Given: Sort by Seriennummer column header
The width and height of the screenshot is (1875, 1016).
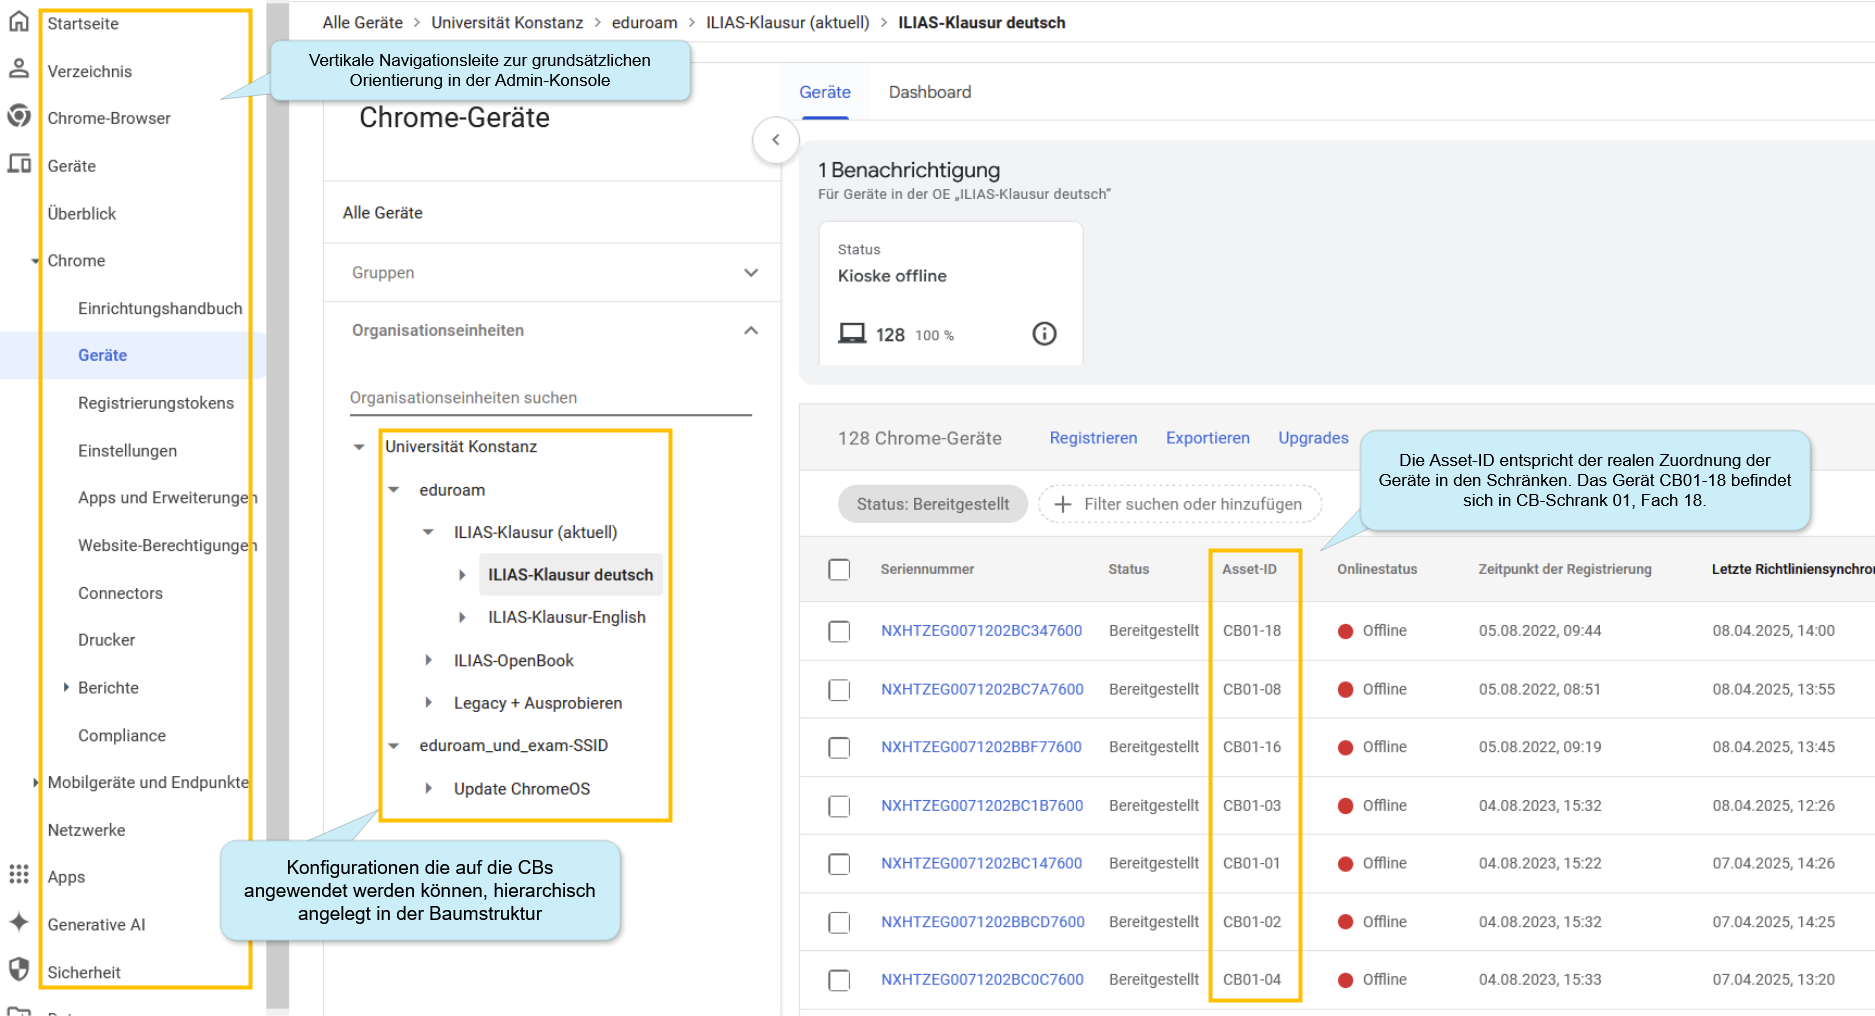Looking at the screenshot, I should tap(927, 569).
